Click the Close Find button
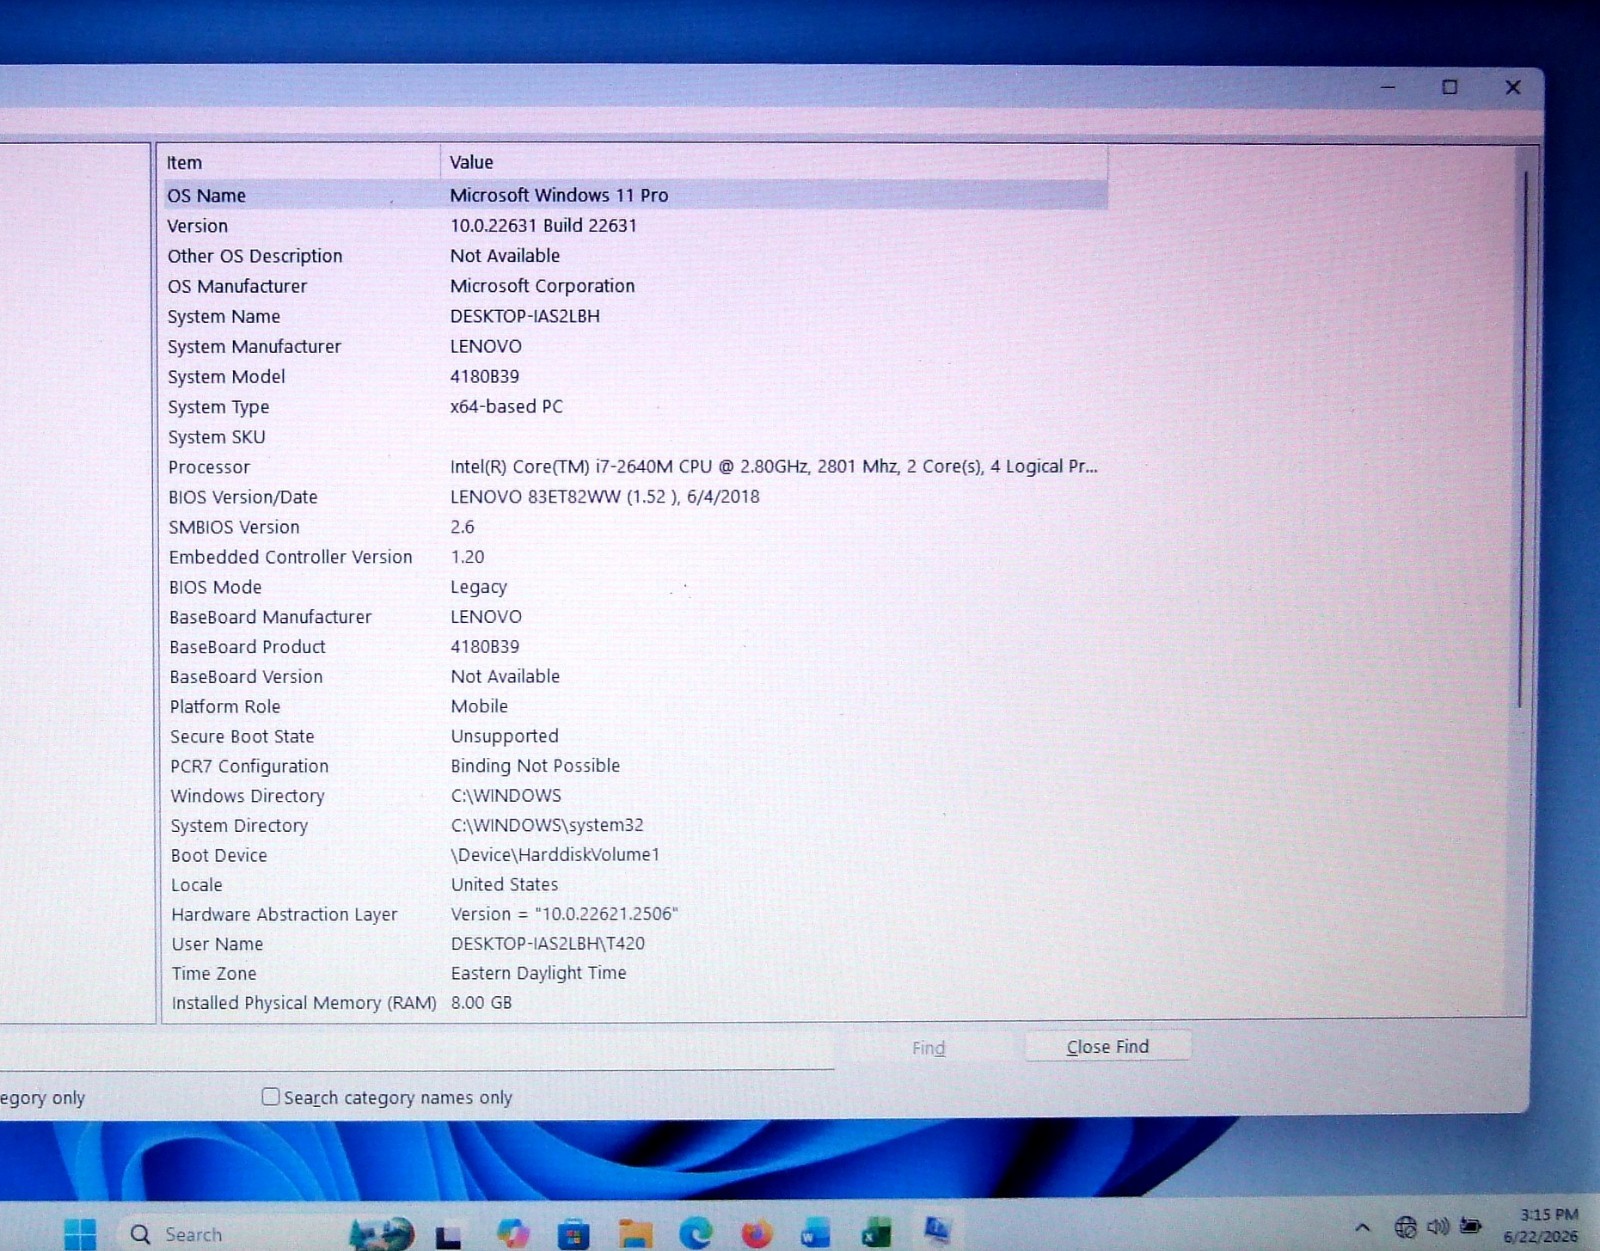This screenshot has width=1600, height=1251. tap(1107, 1046)
